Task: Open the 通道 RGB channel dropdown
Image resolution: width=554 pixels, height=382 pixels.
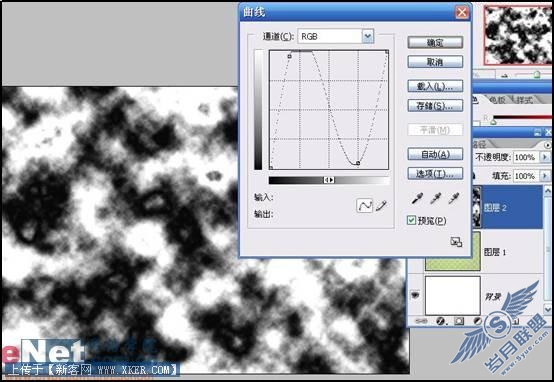Action: point(367,36)
